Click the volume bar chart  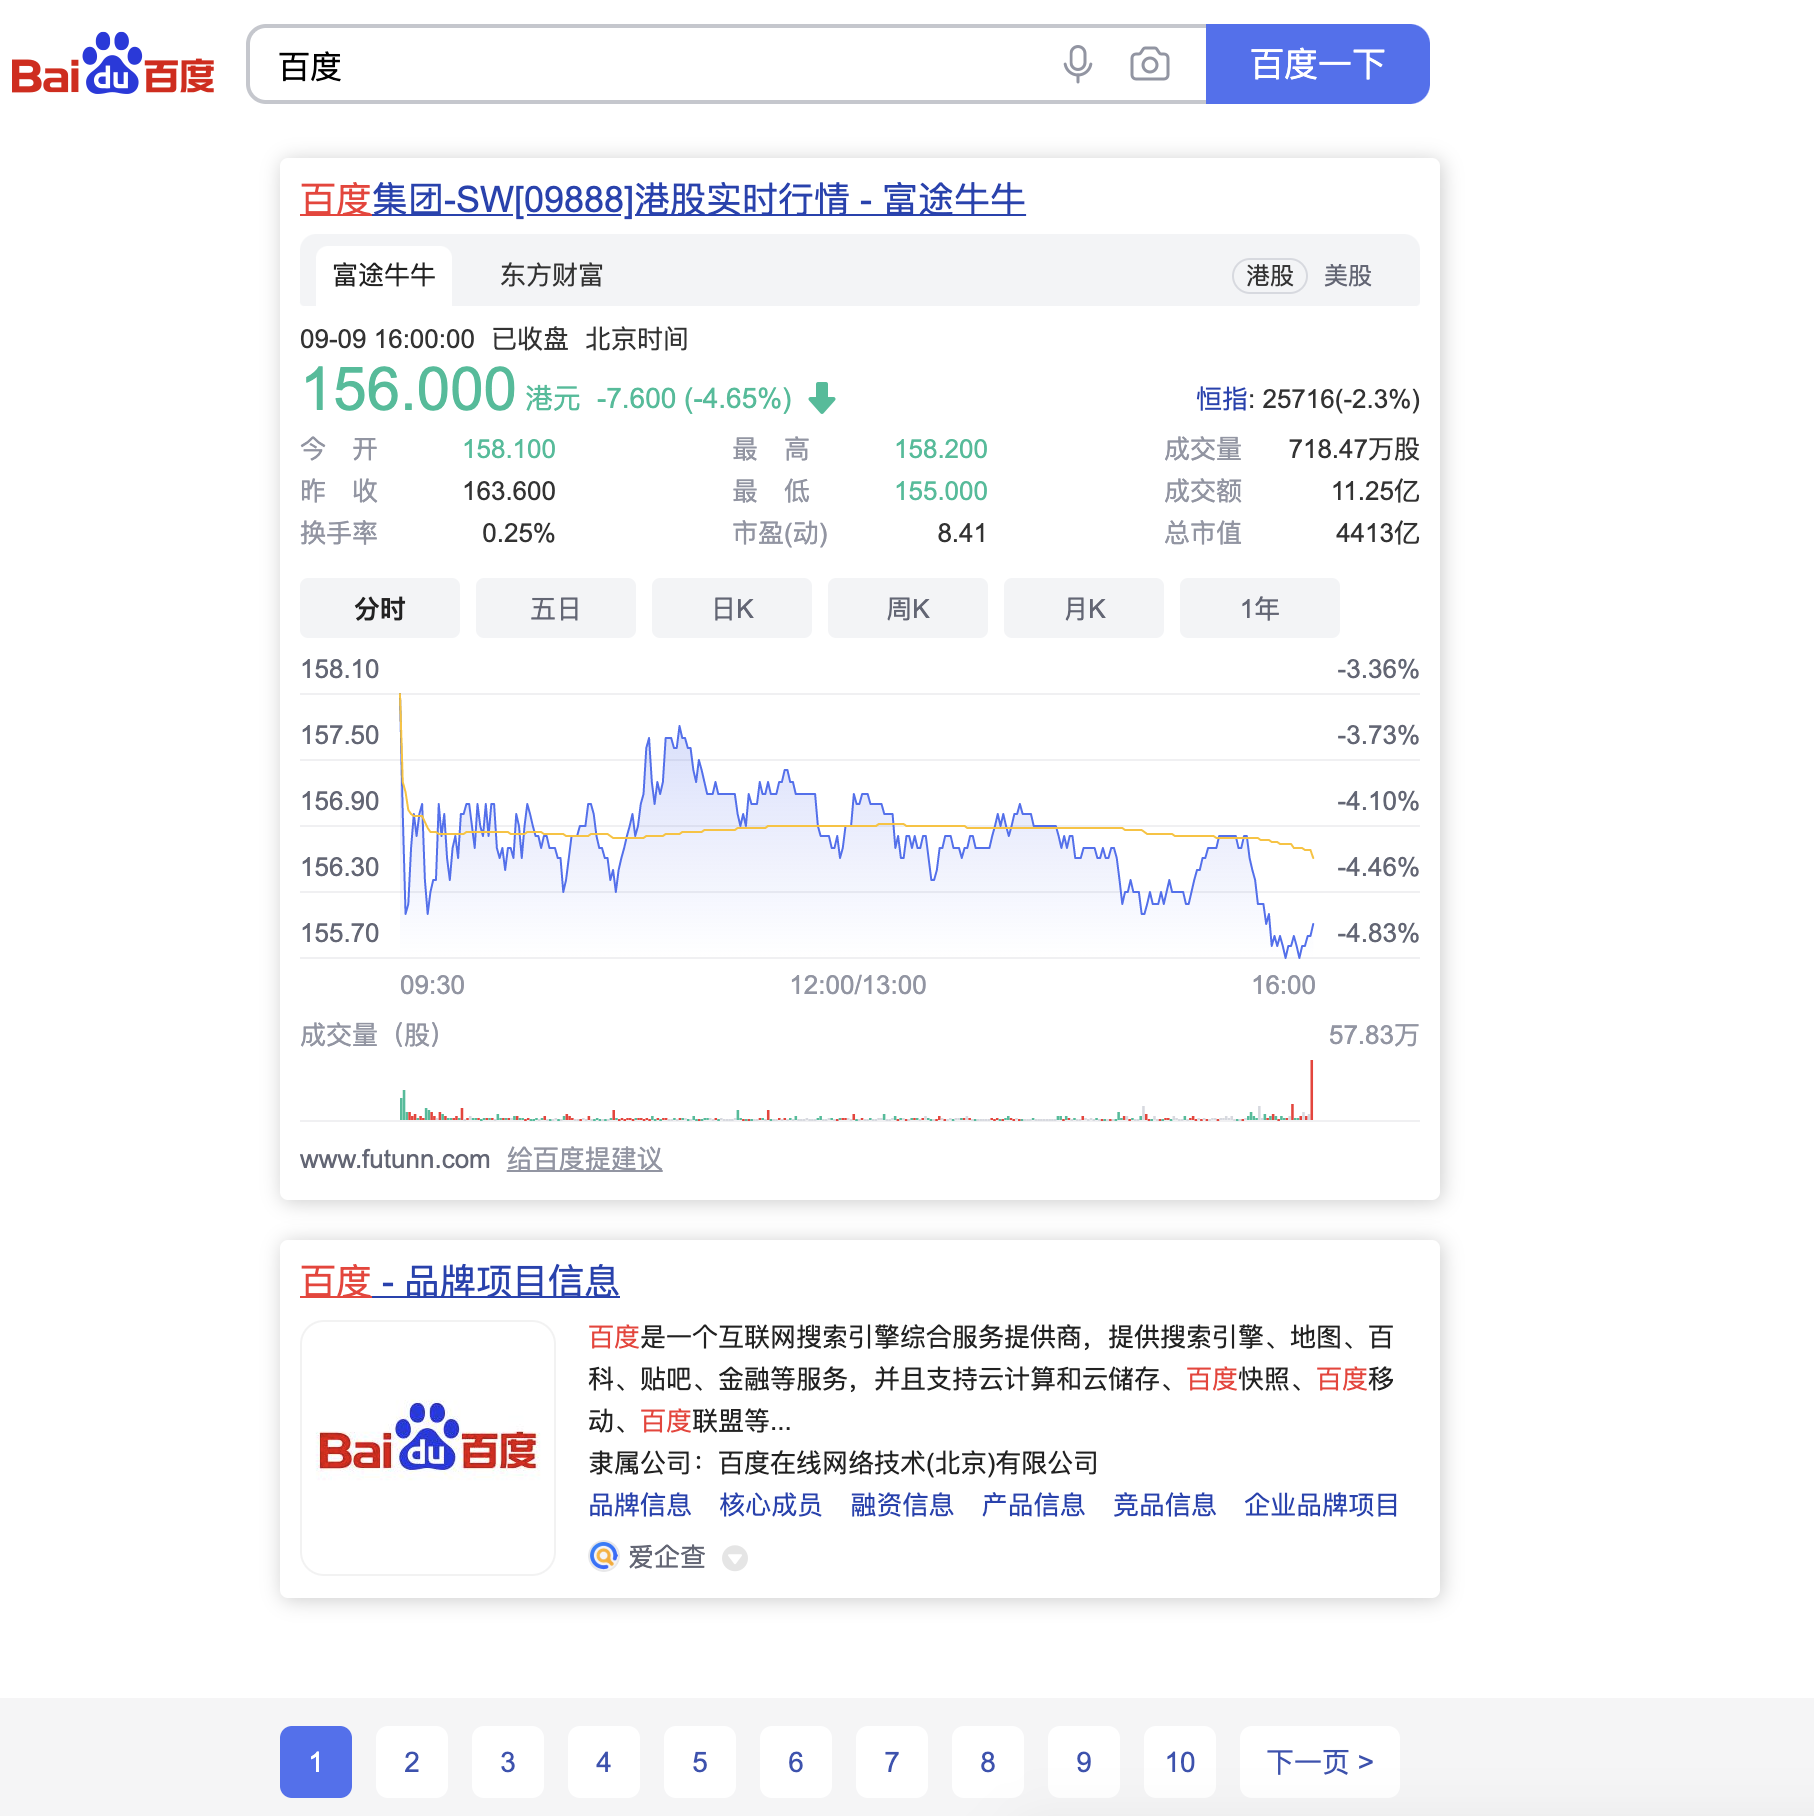tap(857, 1090)
